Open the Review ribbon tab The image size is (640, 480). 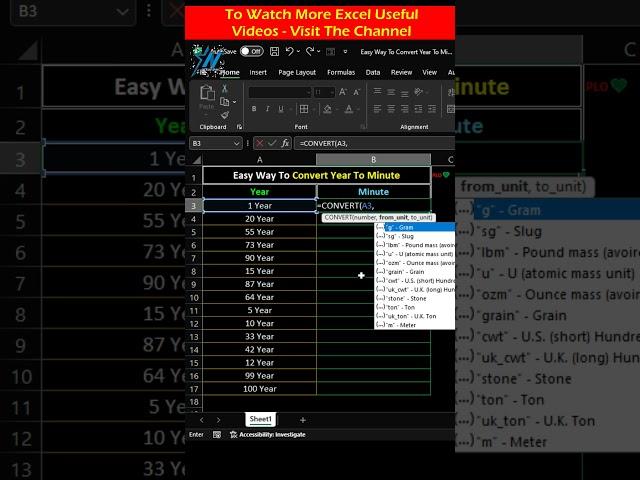tap(401, 72)
